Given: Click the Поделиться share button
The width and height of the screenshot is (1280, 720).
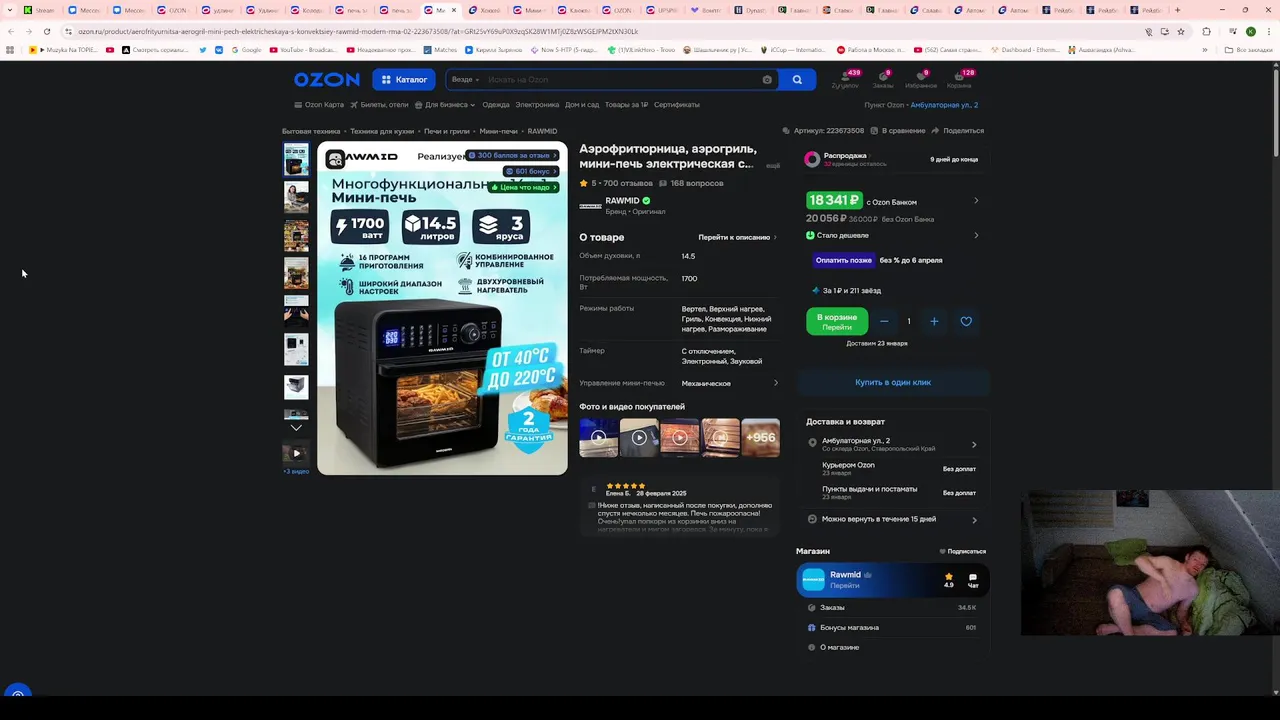Looking at the screenshot, I should pyautogui.click(x=958, y=131).
